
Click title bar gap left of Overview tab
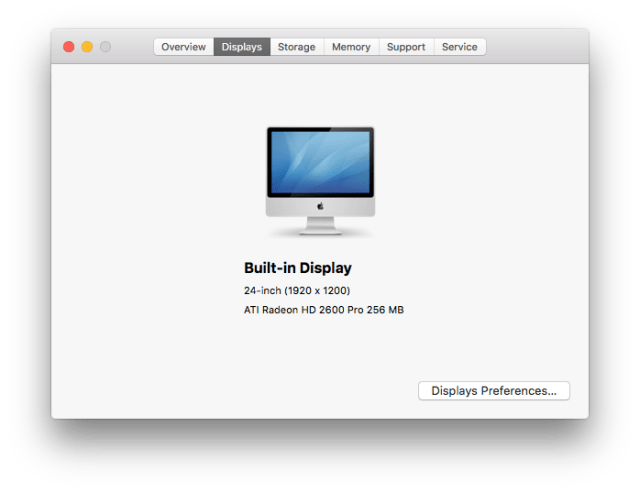[x=133, y=47]
